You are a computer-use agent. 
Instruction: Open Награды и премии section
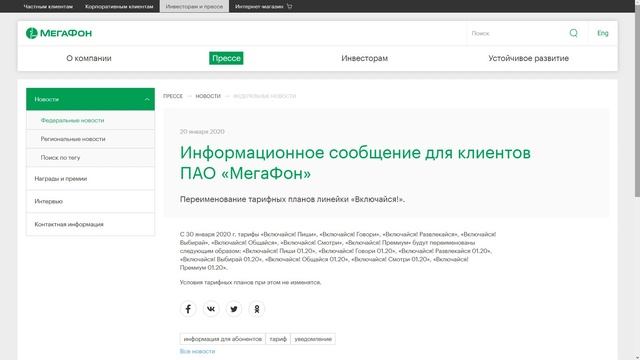(x=91, y=178)
